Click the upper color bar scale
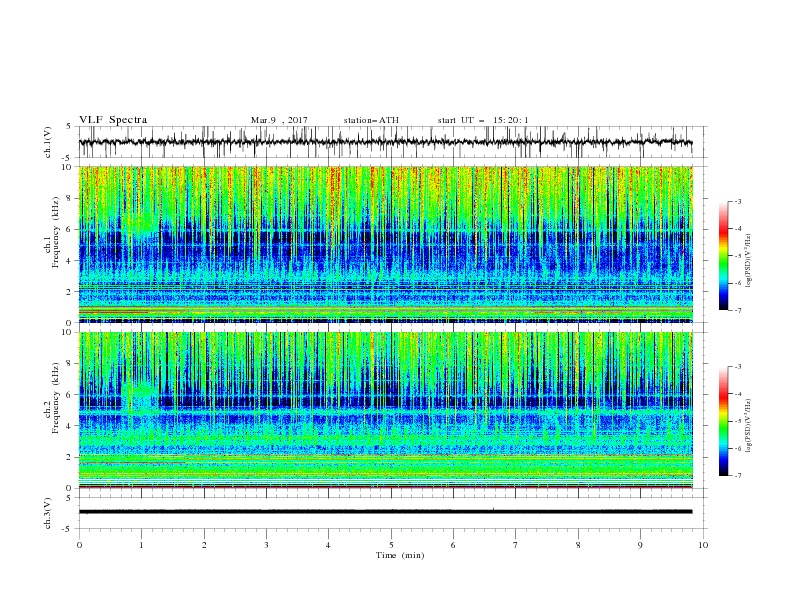The image size is (792, 612). click(724, 256)
